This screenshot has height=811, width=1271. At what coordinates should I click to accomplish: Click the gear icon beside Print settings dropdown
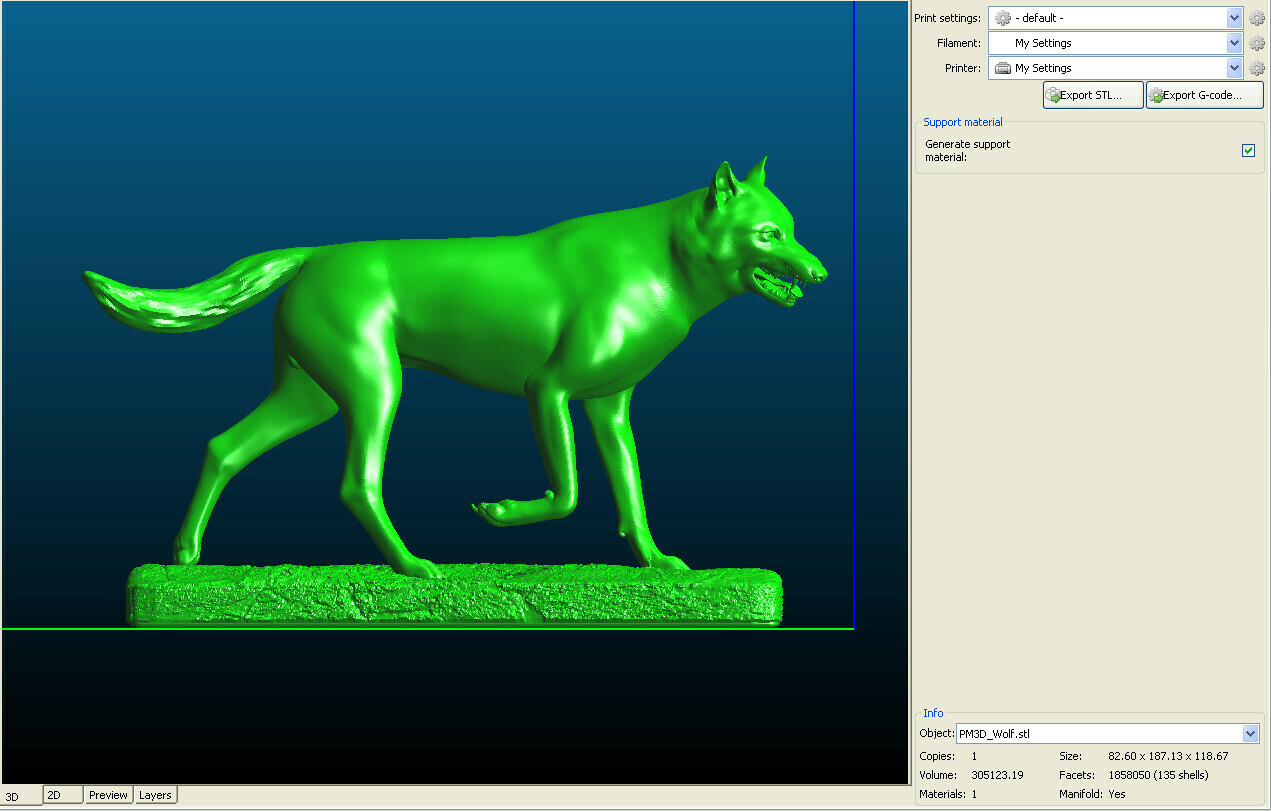(x=1257, y=17)
